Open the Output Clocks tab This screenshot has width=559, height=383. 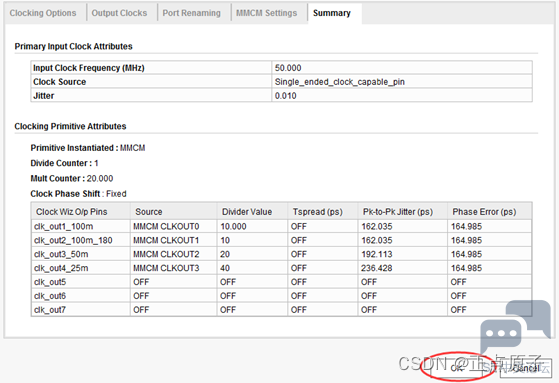pyautogui.click(x=119, y=13)
